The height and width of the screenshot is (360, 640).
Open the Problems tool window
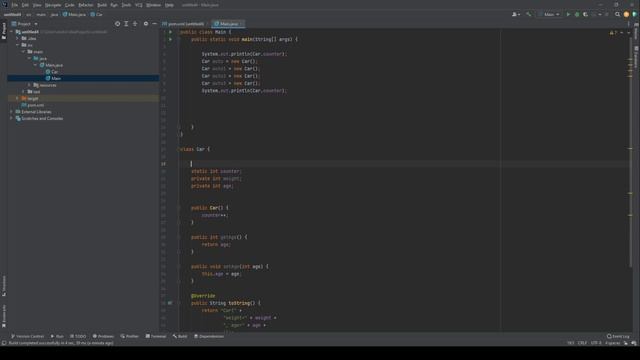[103, 336]
